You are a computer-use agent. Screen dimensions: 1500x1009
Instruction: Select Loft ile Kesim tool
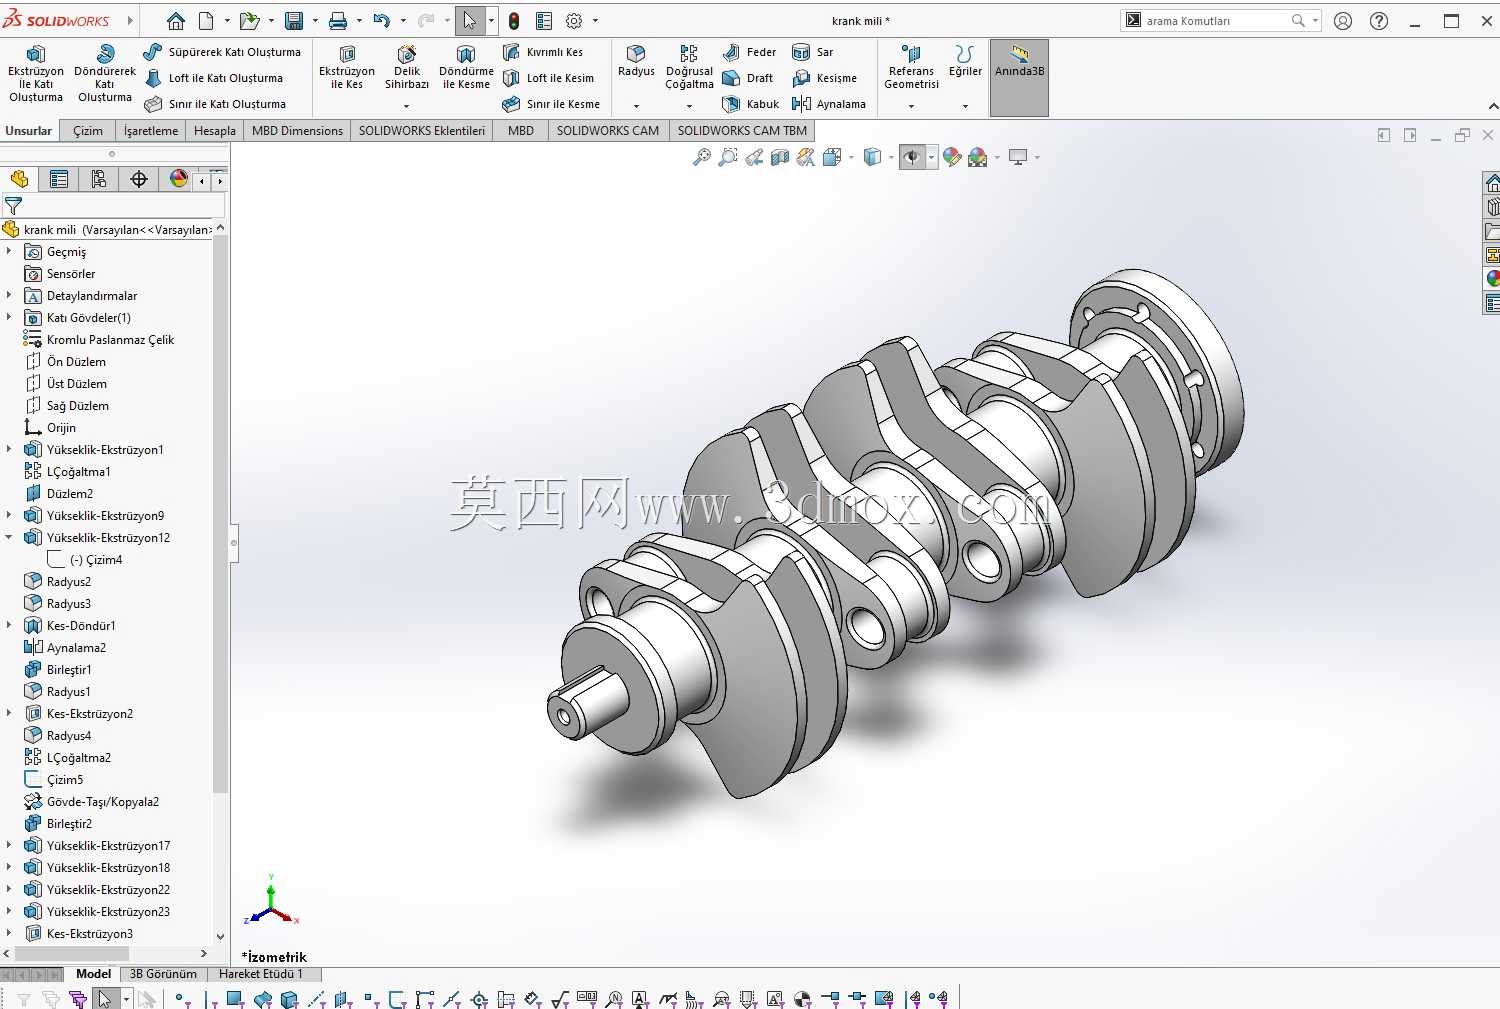point(548,78)
